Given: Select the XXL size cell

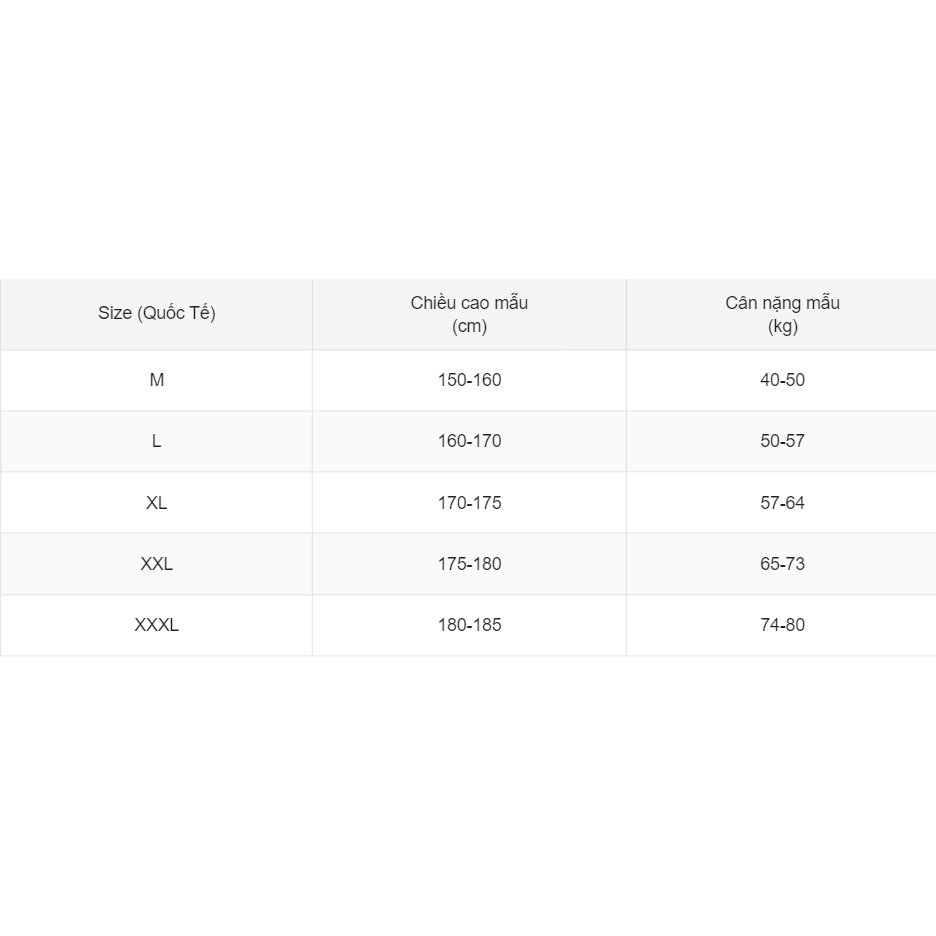Looking at the screenshot, I should tap(157, 564).
